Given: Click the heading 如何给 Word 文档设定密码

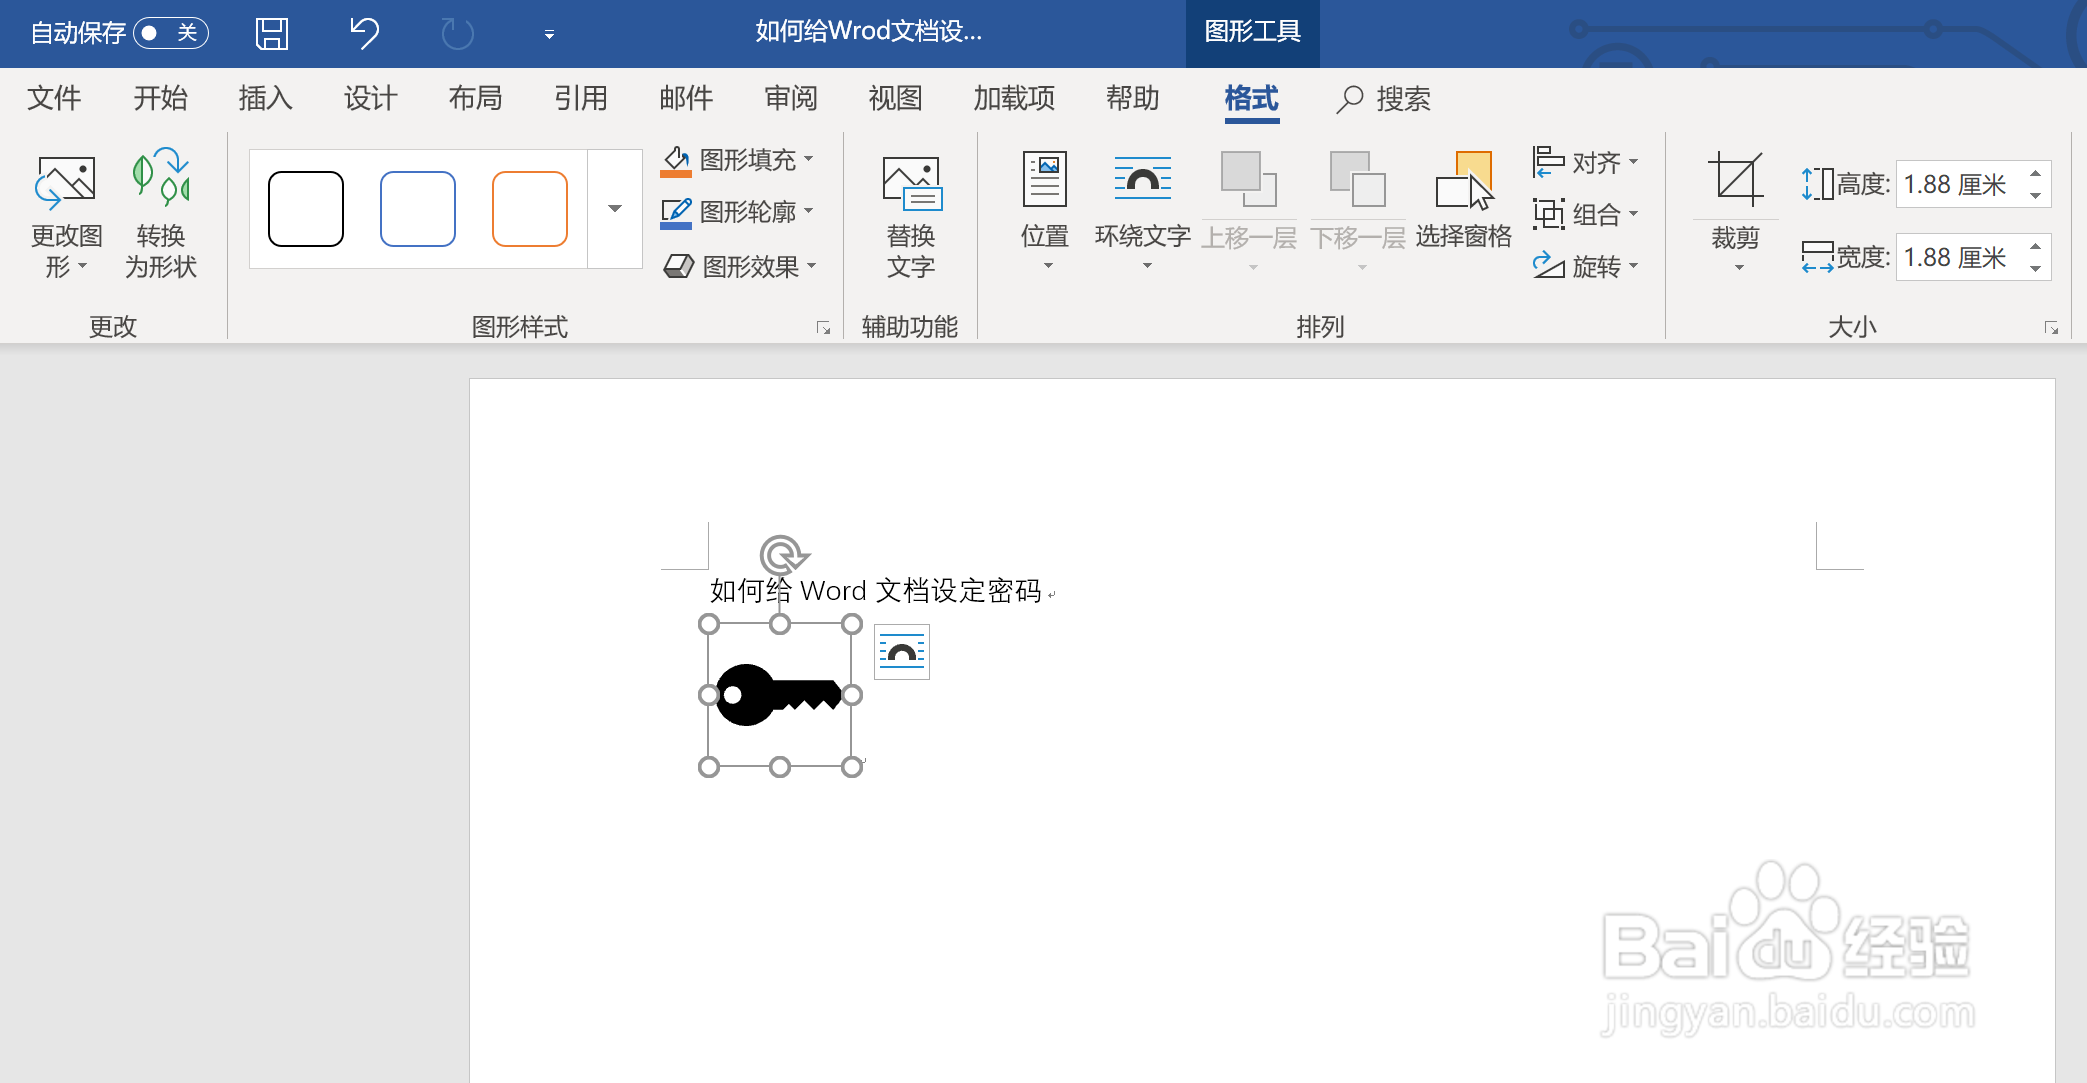Looking at the screenshot, I should point(876,591).
